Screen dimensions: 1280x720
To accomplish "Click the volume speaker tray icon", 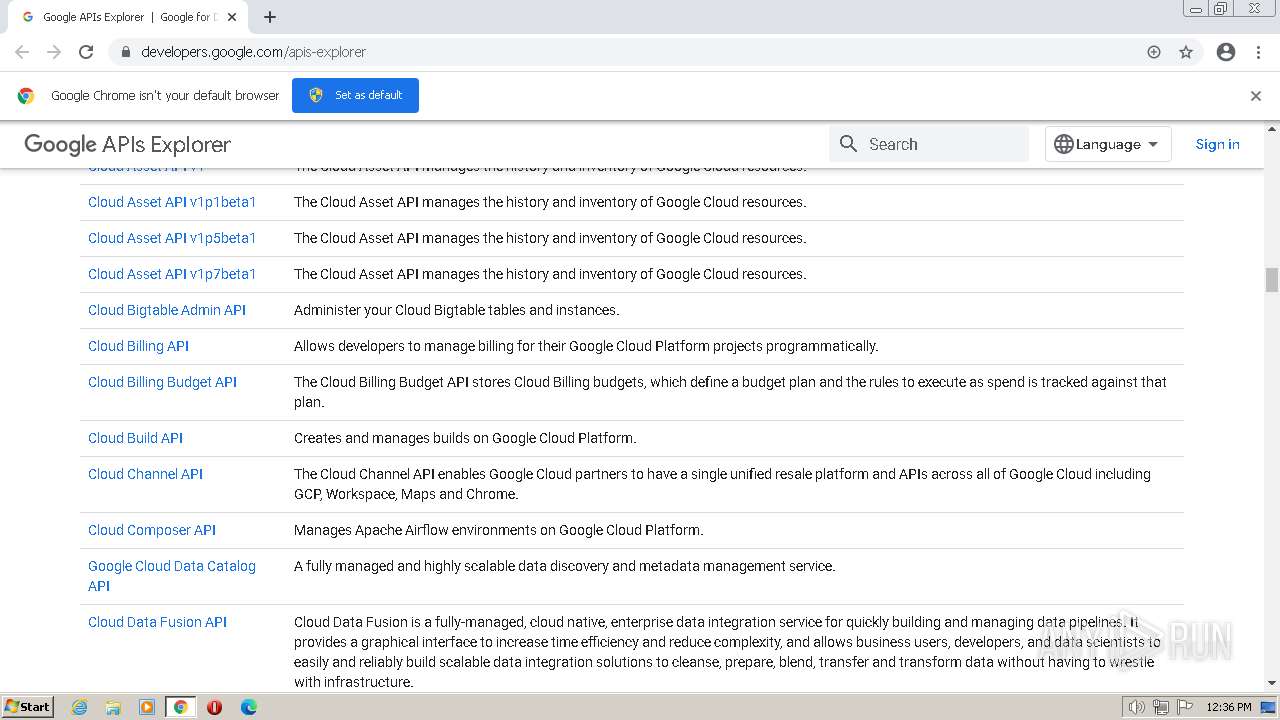I will click(1137, 707).
